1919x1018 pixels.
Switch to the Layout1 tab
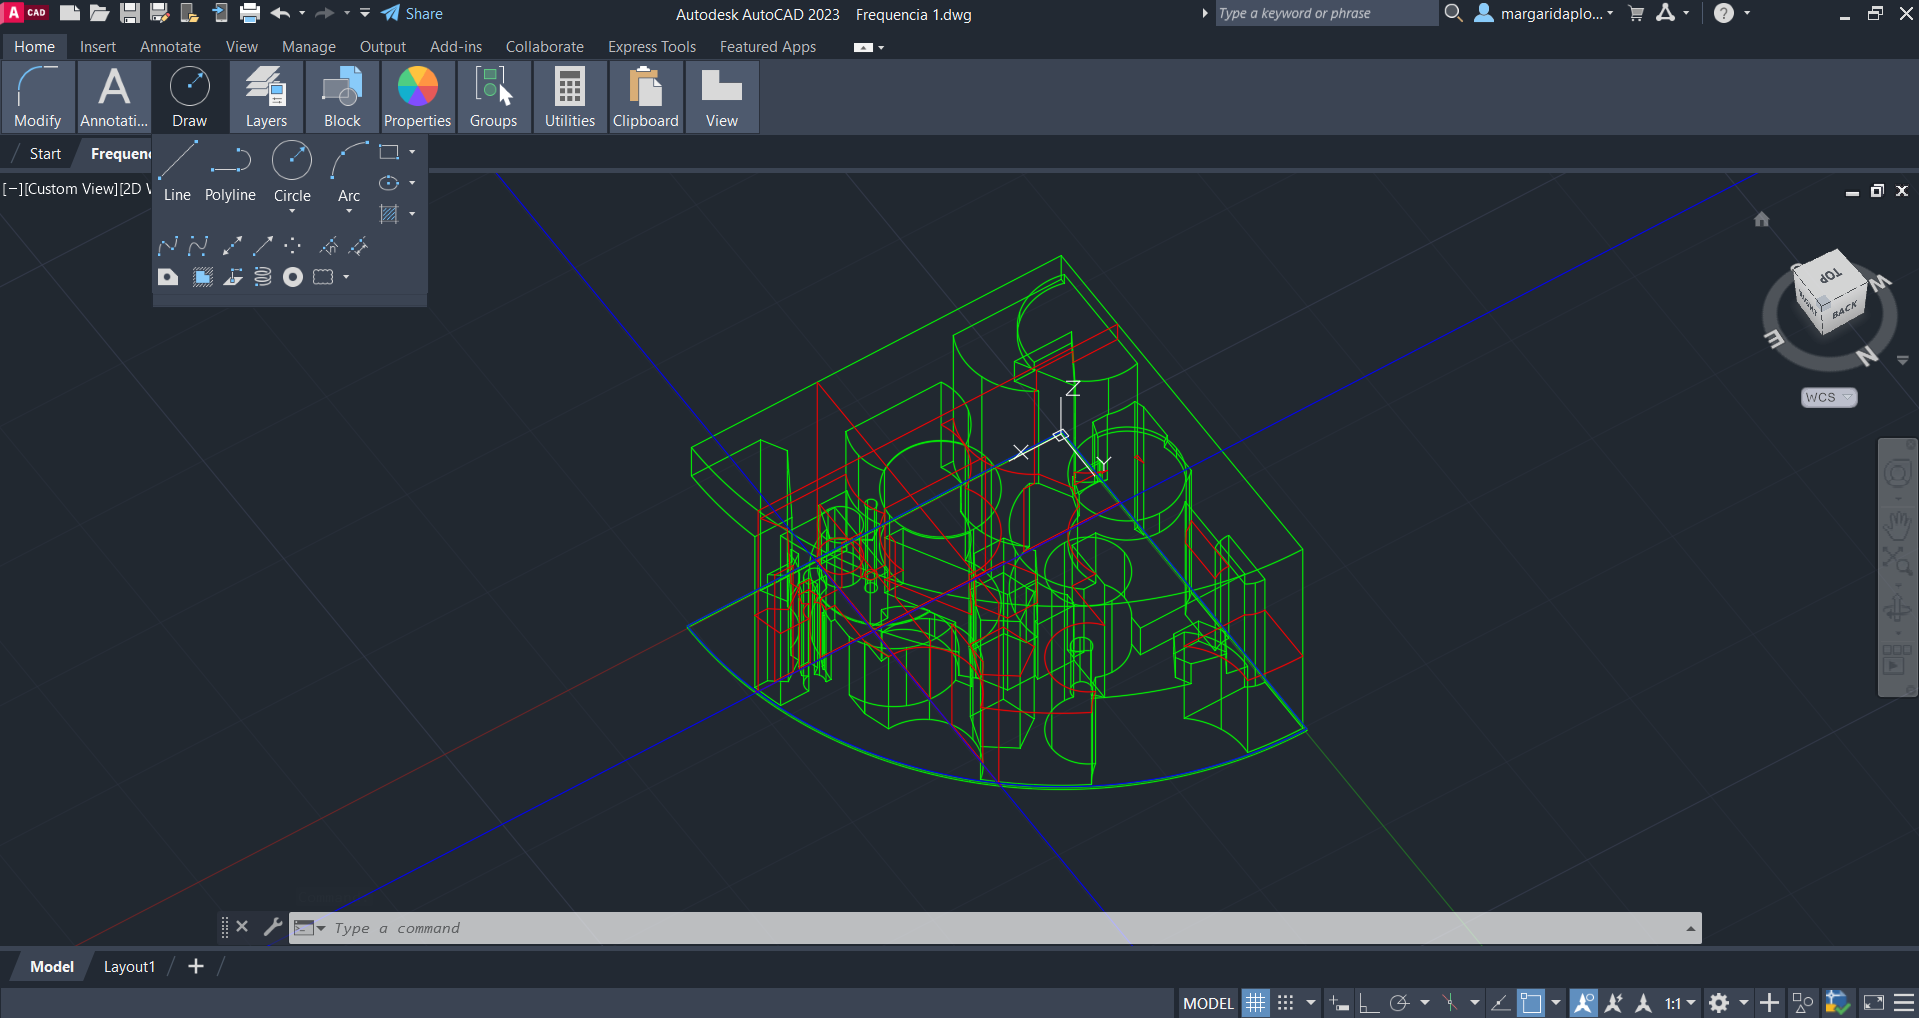[x=129, y=966]
